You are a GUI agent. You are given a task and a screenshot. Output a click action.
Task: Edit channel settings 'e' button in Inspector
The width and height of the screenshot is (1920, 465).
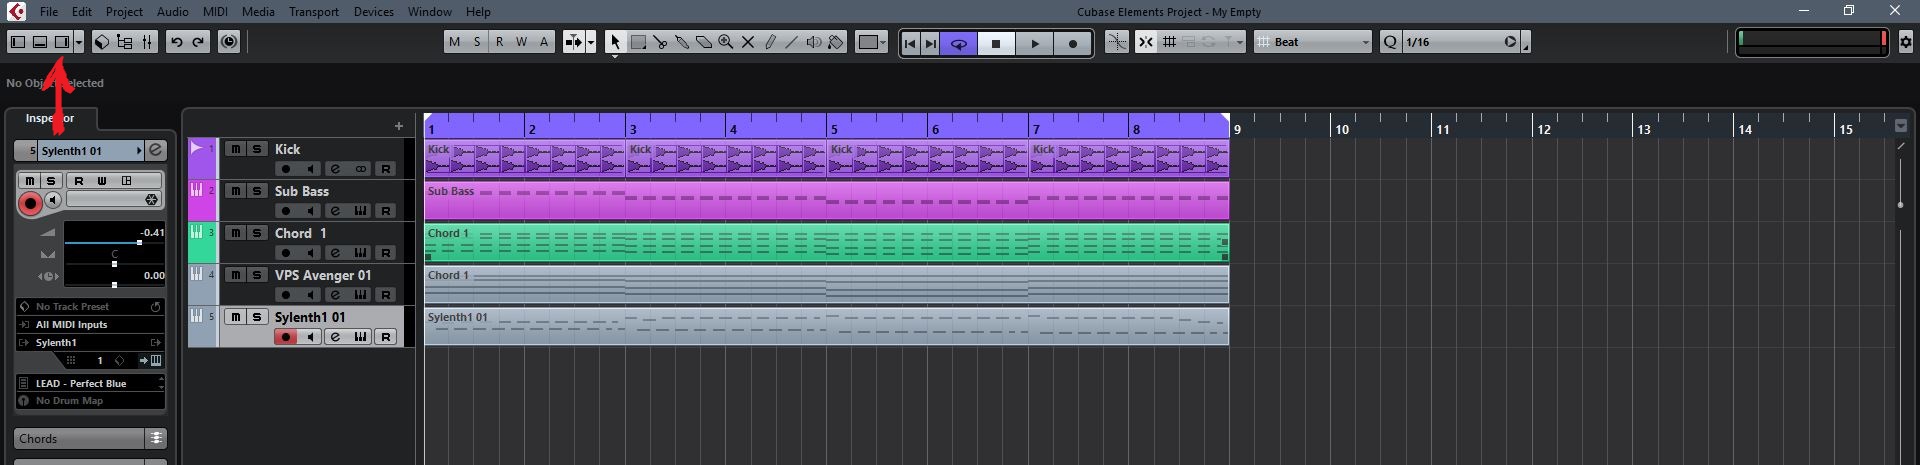click(x=156, y=151)
